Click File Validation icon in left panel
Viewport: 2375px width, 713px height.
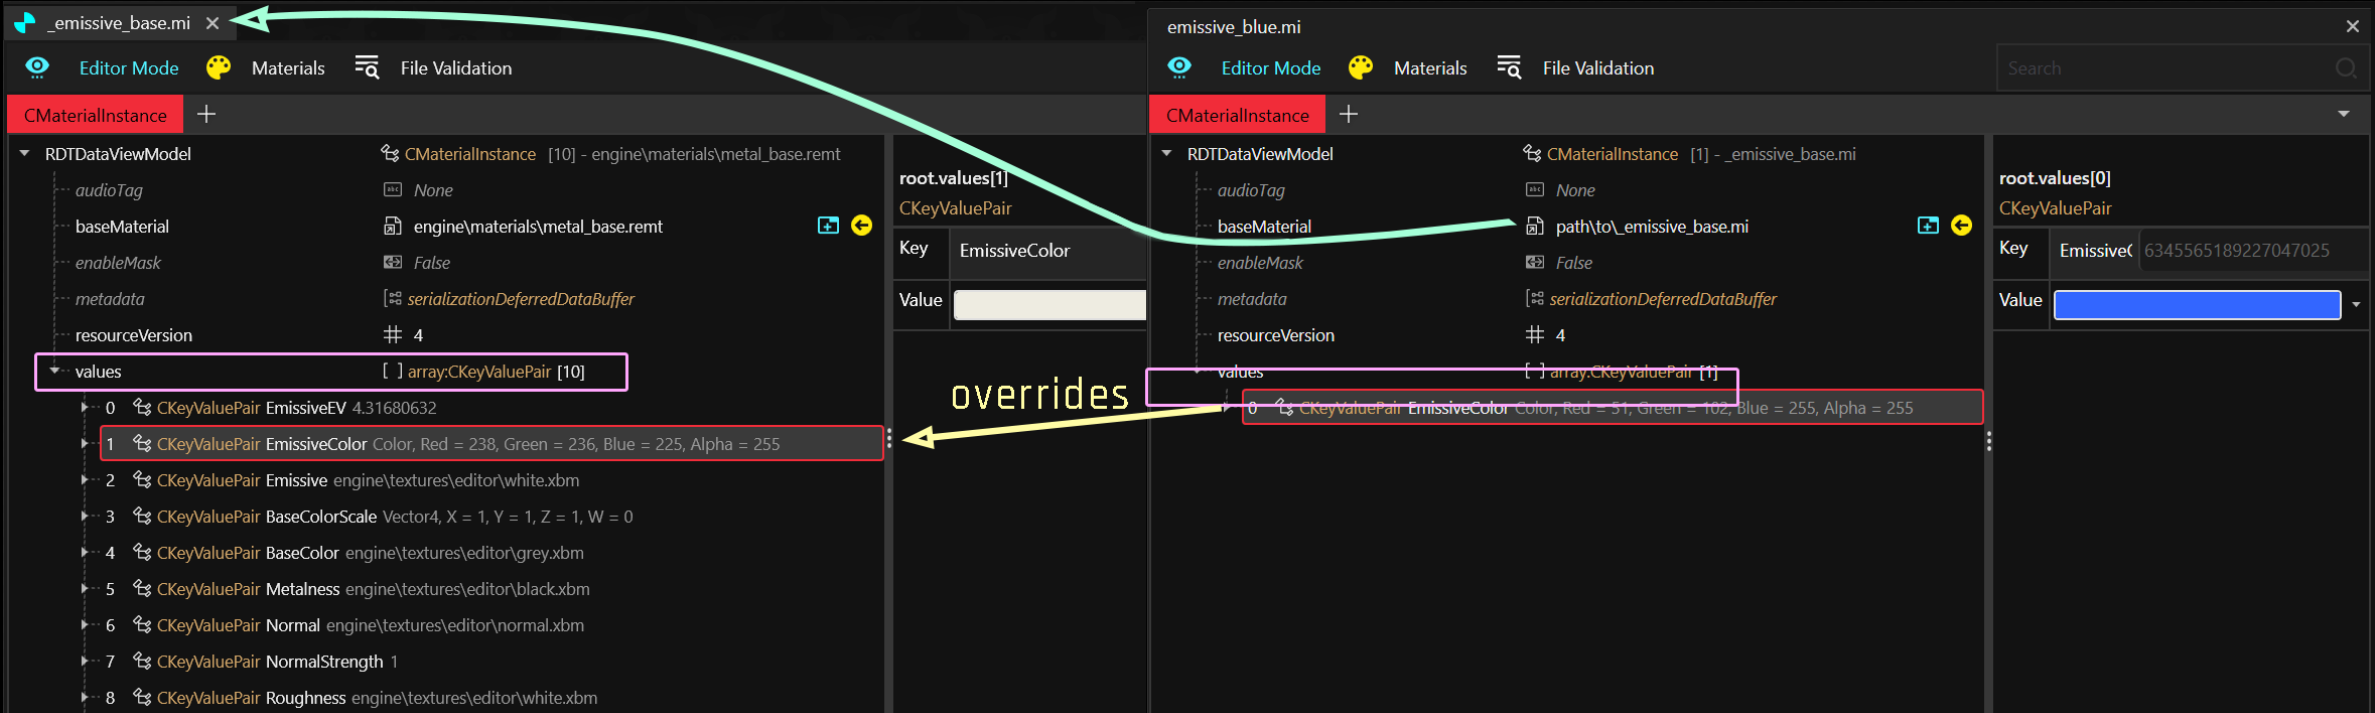[x=367, y=67]
